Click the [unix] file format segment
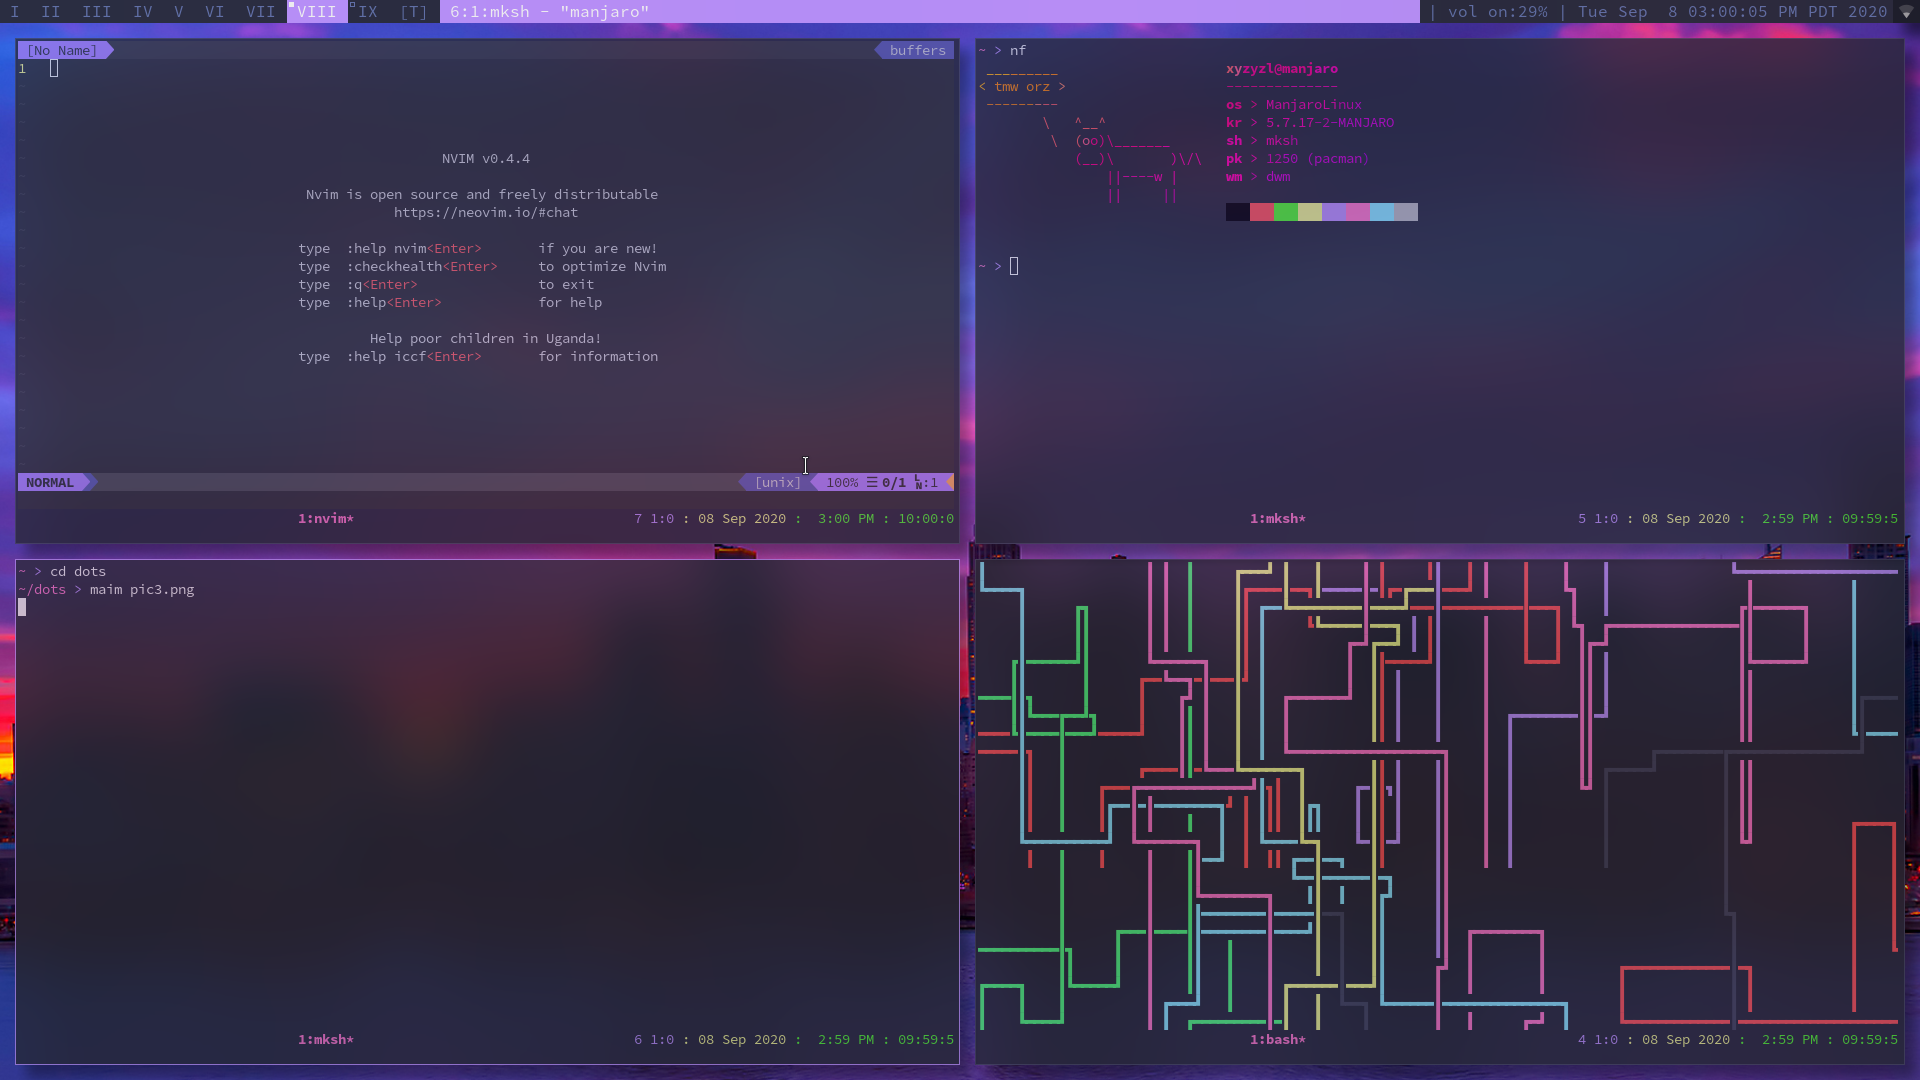This screenshot has height=1080, width=1920. click(x=777, y=482)
